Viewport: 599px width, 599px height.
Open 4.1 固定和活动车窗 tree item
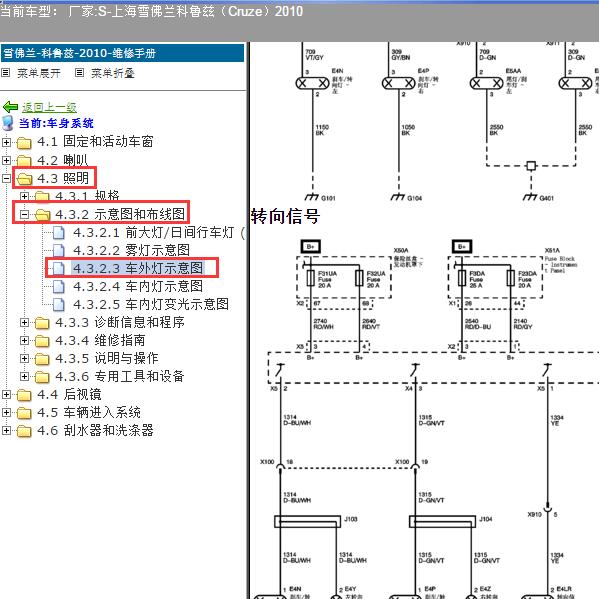tap(95, 142)
